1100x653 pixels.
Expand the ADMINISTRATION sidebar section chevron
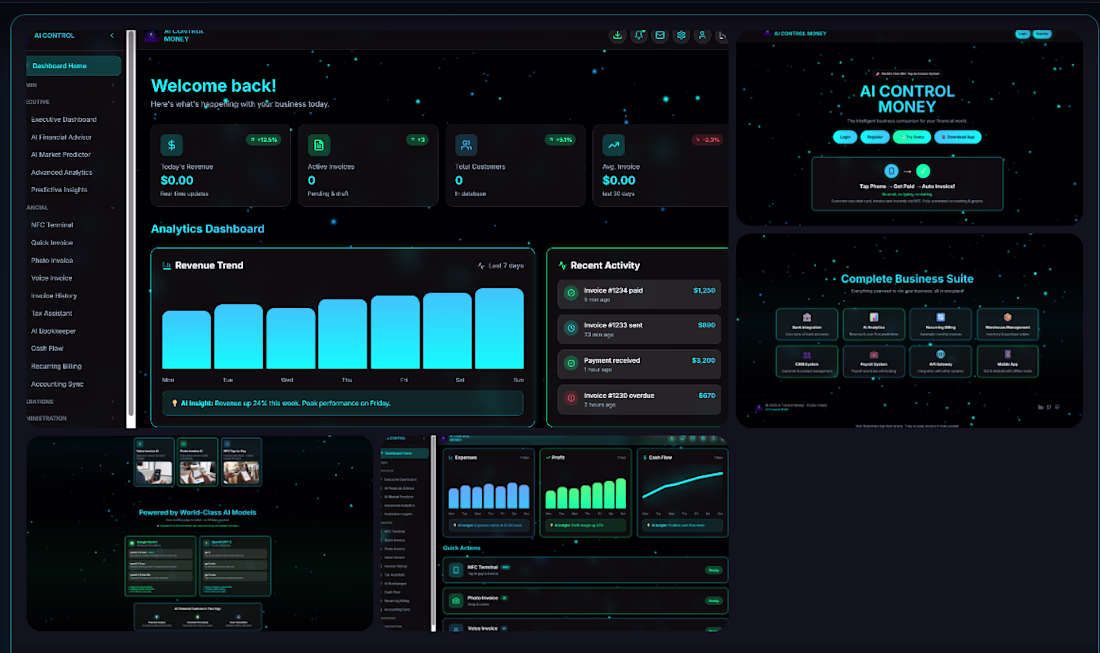[112, 418]
